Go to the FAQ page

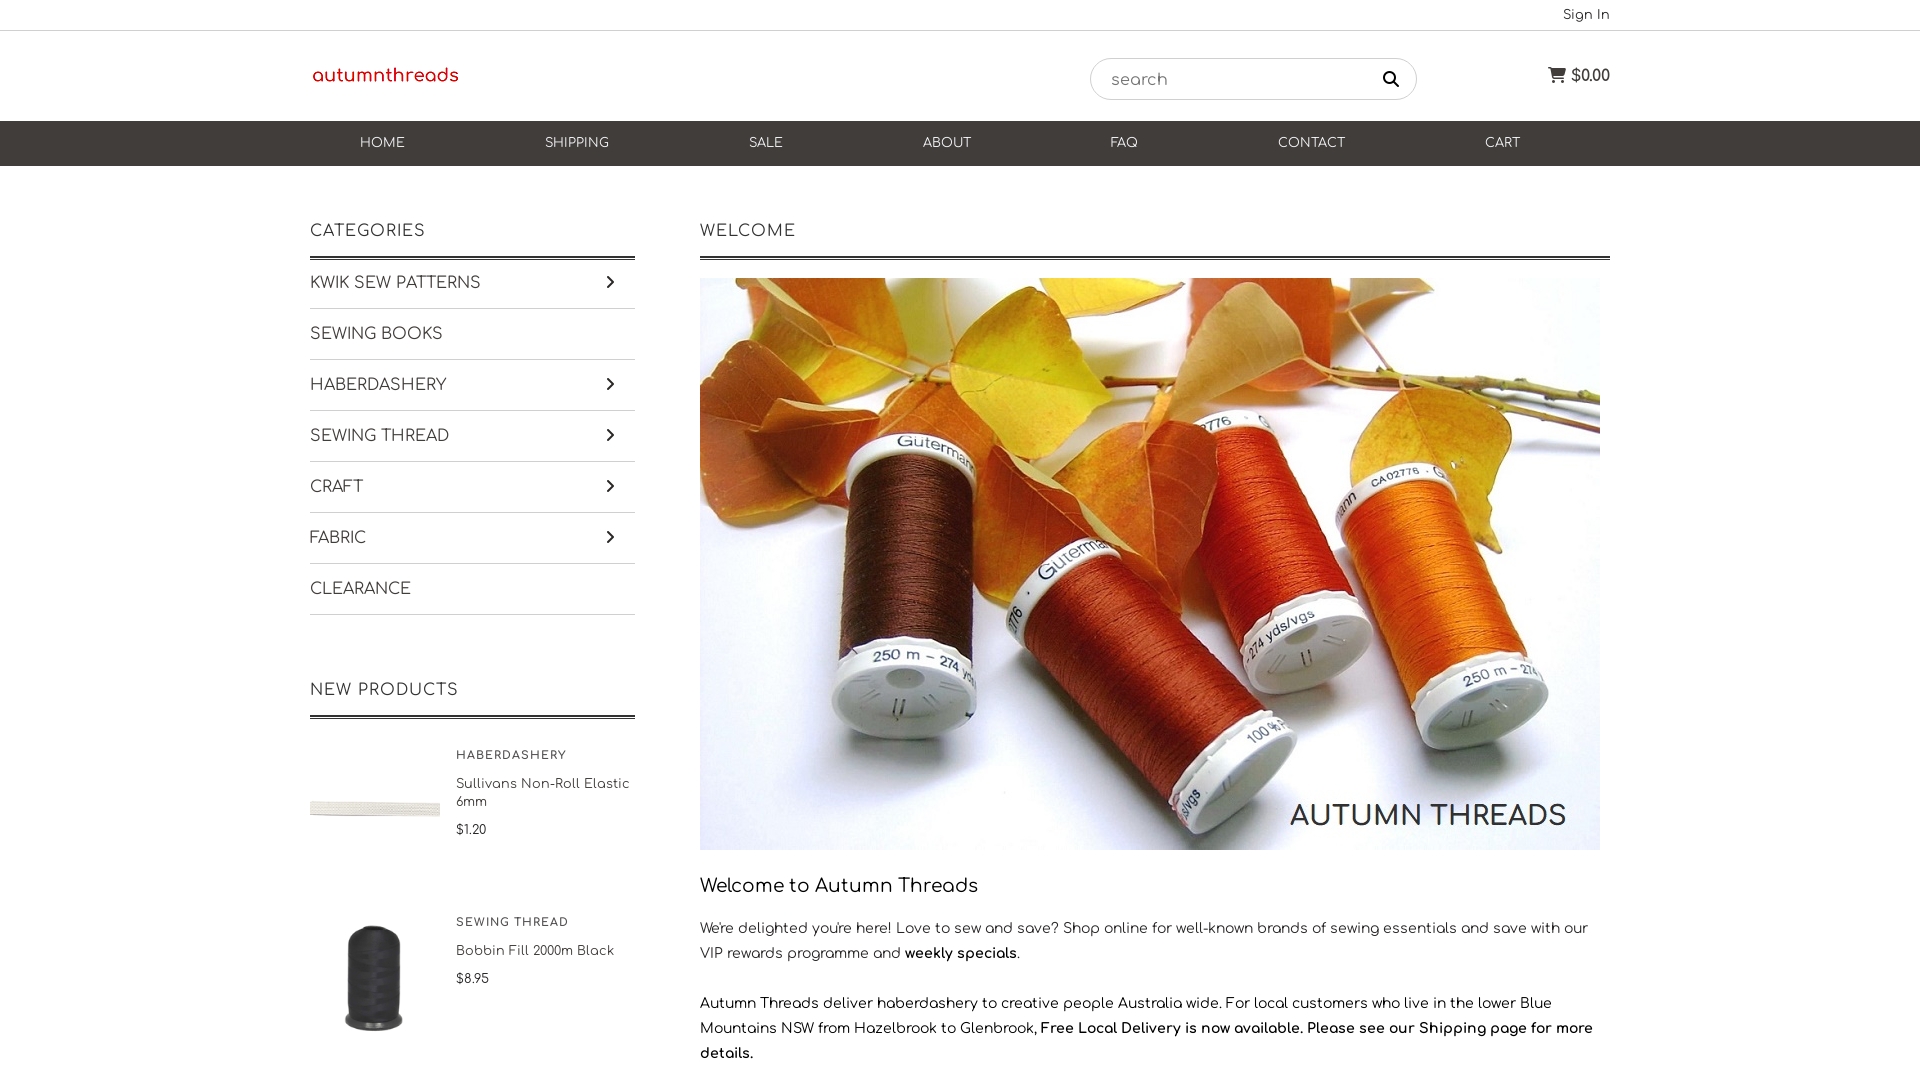[x=1123, y=143]
